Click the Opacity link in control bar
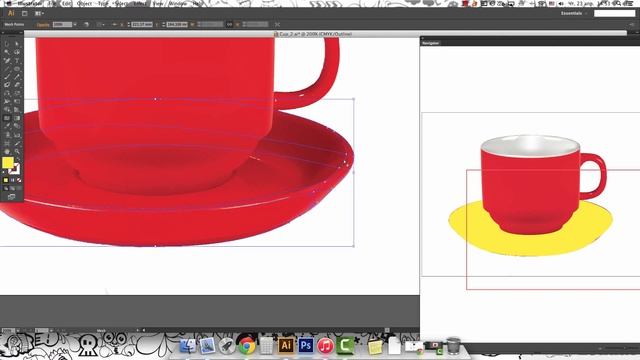Viewport: 640px width, 360px height. click(x=43, y=24)
